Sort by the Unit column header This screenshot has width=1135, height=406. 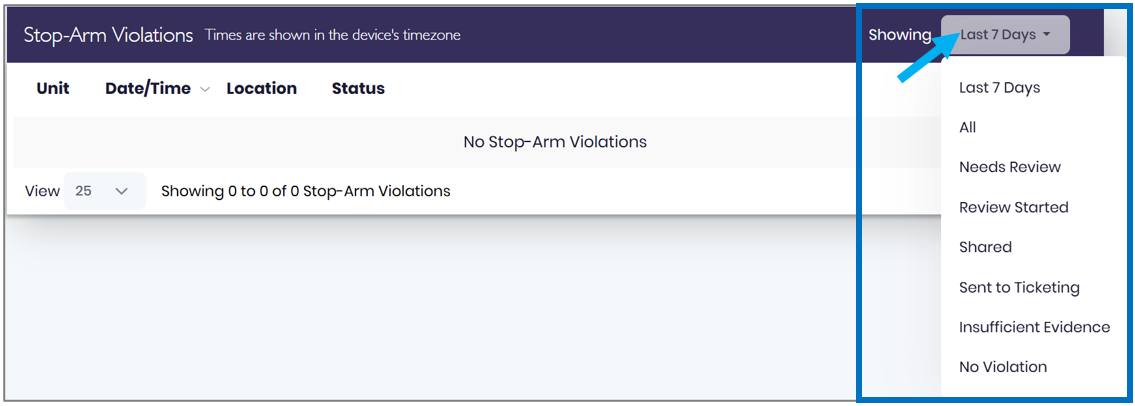tap(53, 88)
